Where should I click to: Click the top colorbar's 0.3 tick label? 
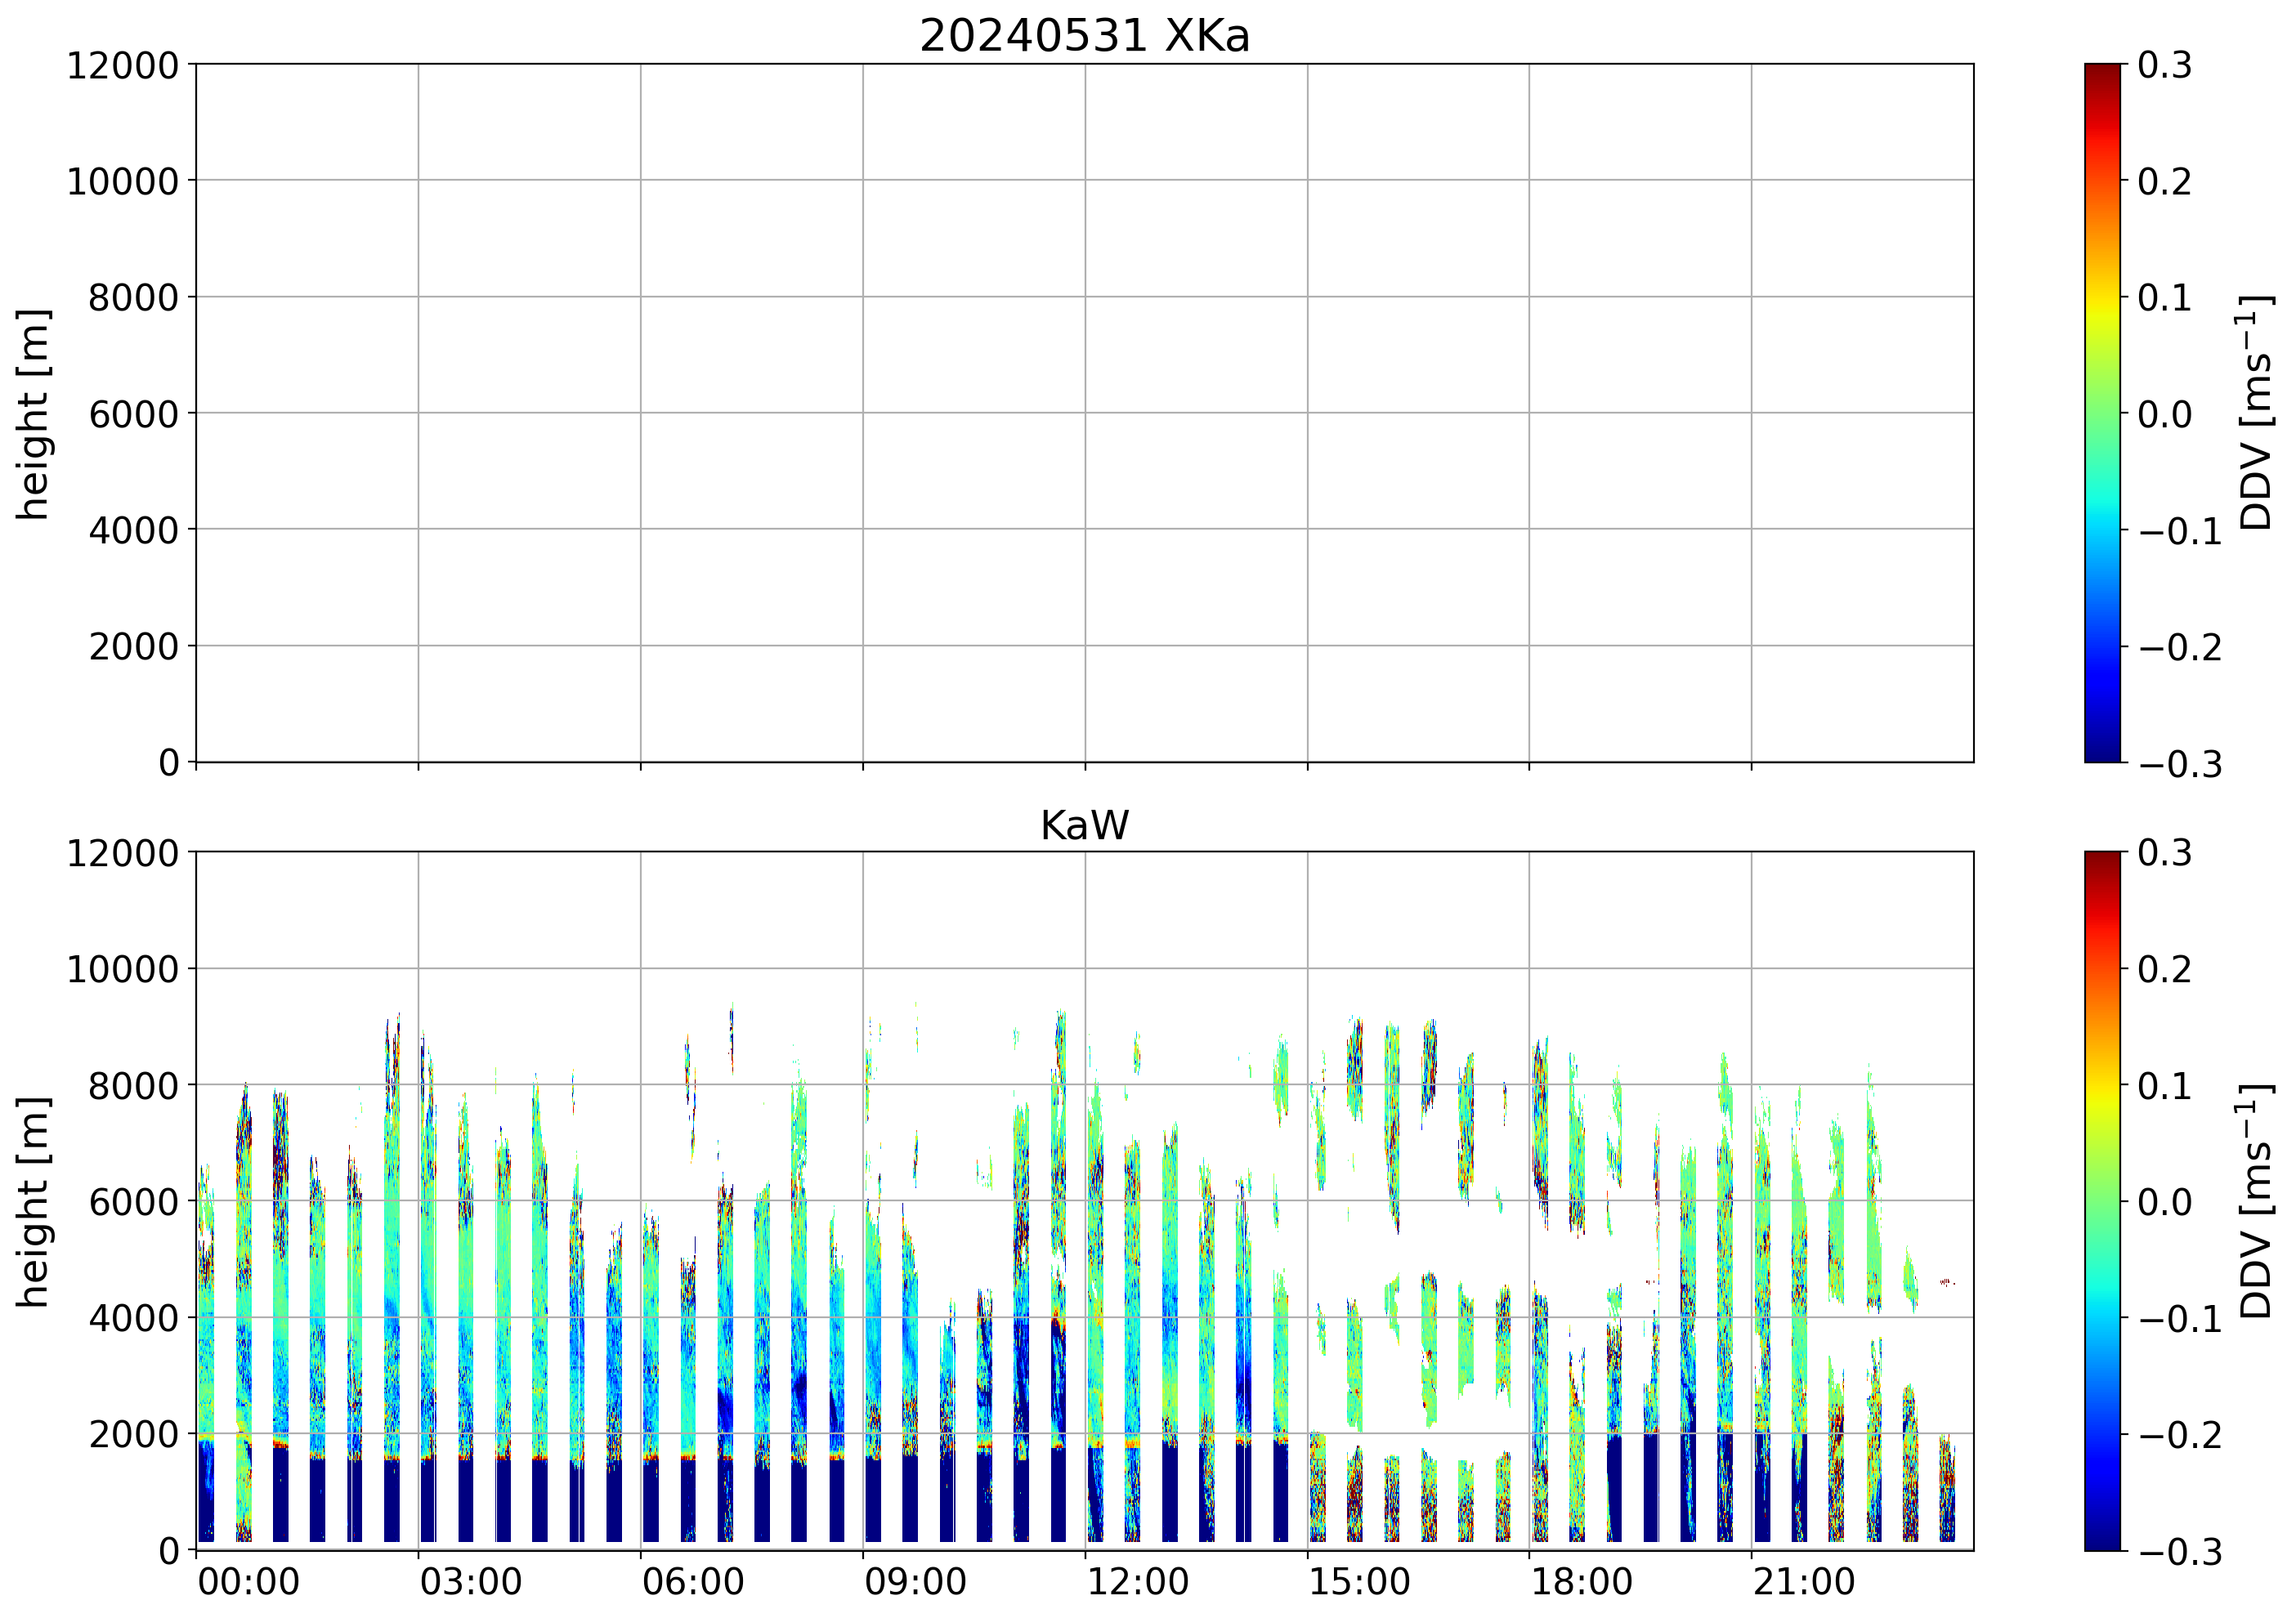click(x=2164, y=66)
